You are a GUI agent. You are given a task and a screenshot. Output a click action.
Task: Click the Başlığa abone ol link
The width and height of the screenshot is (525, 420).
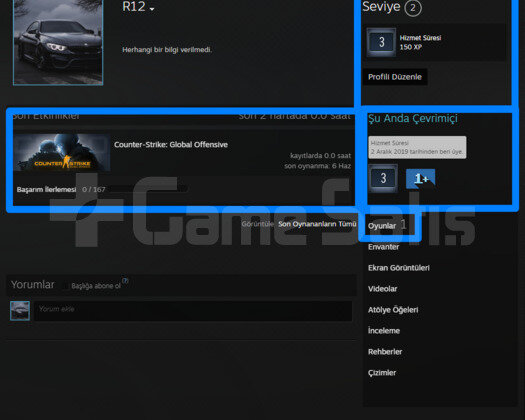pyautogui.click(x=96, y=286)
